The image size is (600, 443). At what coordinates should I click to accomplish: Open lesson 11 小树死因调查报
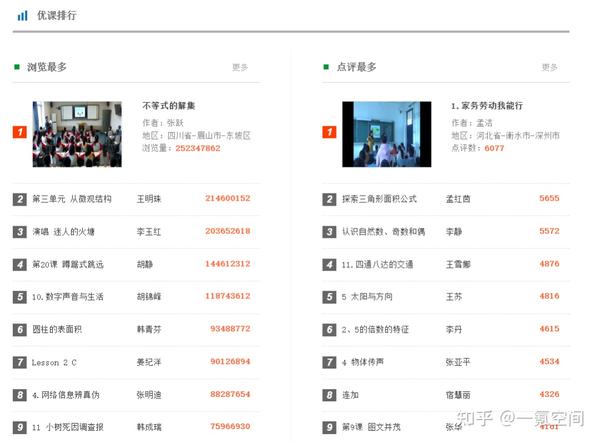point(68,427)
